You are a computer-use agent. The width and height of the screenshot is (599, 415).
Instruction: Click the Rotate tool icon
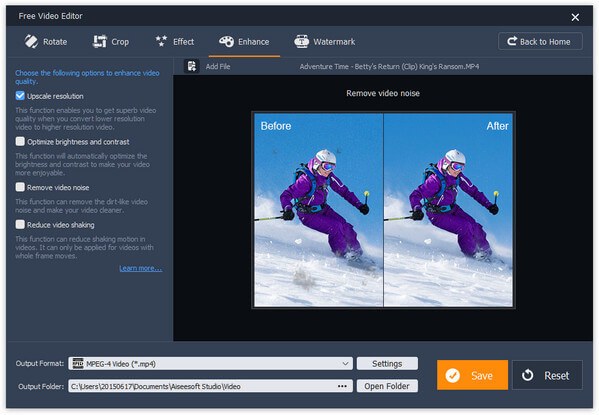click(31, 41)
